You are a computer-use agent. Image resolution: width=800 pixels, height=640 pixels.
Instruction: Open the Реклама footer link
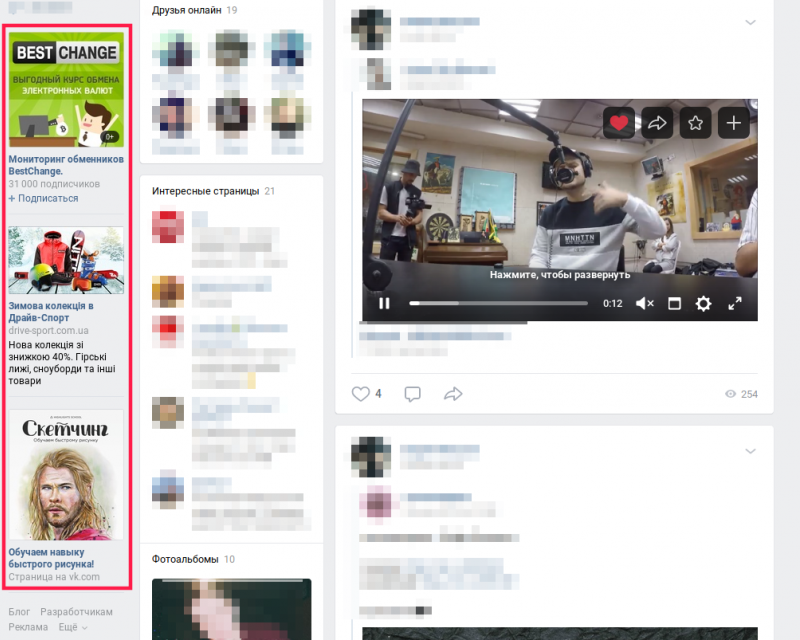28,627
